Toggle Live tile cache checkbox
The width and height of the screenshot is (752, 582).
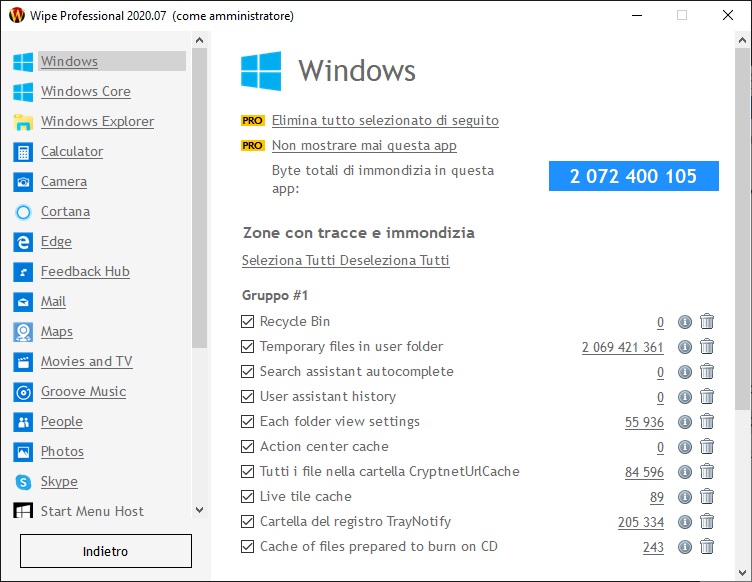click(247, 496)
